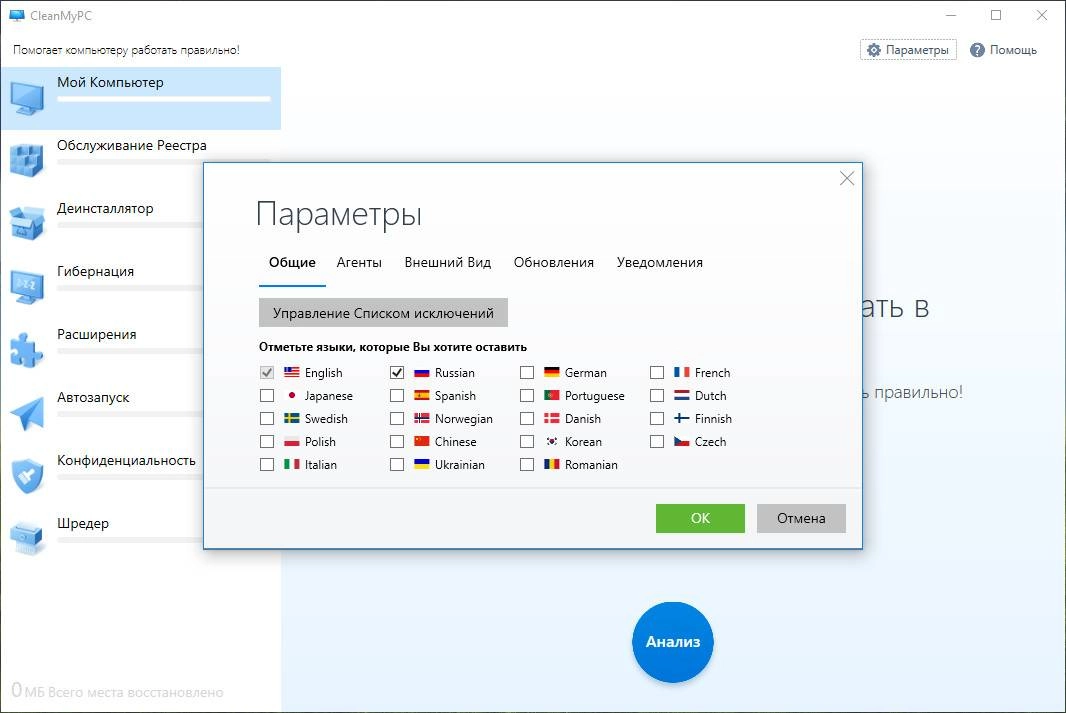Tick the French language checkbox
The width and height of the screenshot is (1066, 713).
(657, 372)
